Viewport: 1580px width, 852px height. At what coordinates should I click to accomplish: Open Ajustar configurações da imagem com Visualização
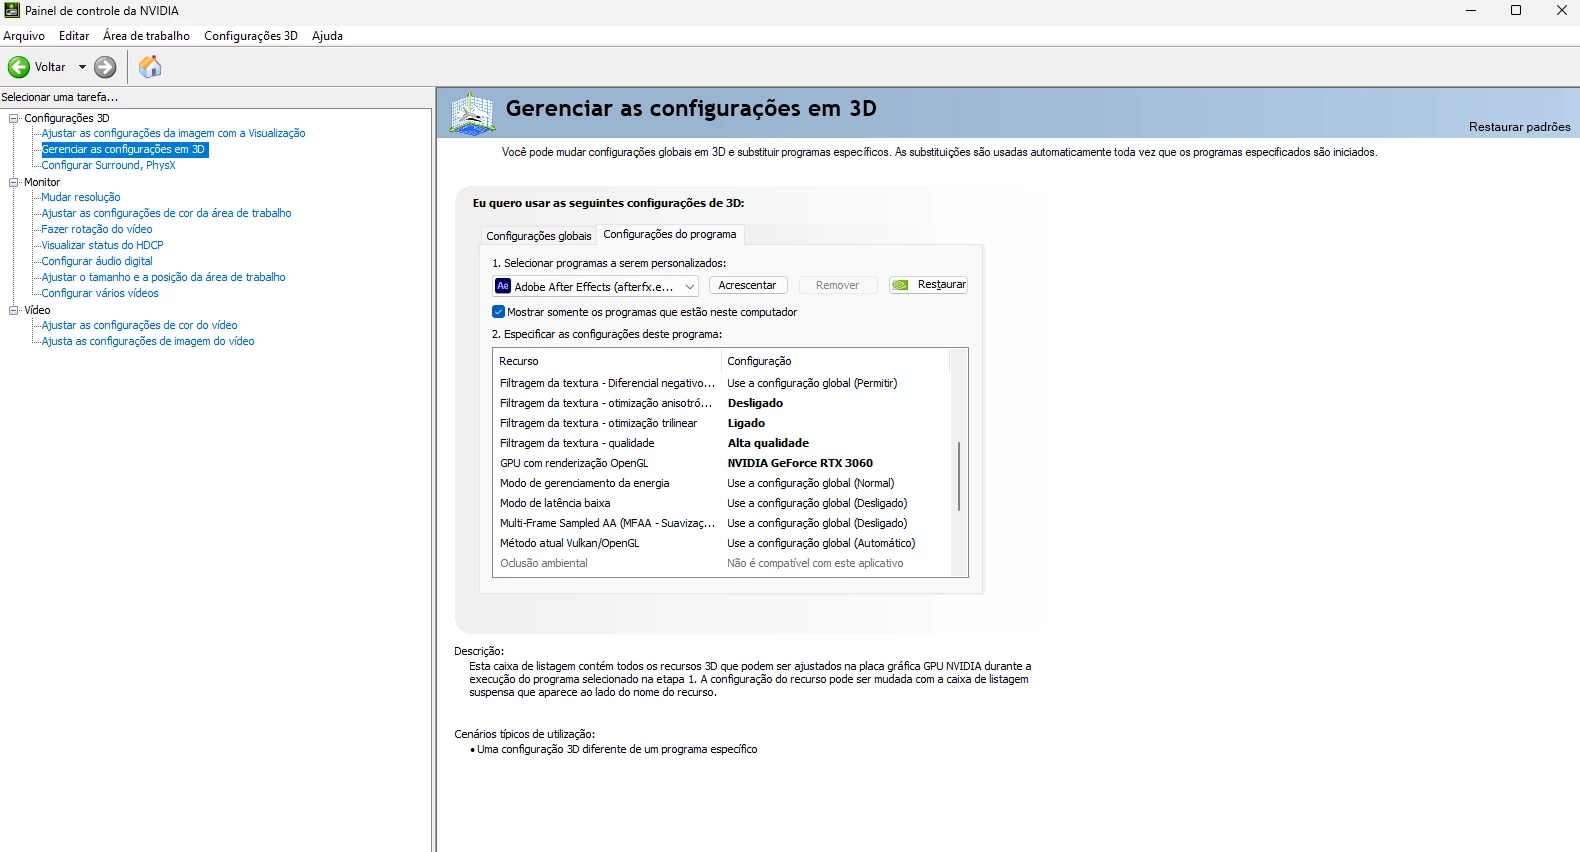173,133
